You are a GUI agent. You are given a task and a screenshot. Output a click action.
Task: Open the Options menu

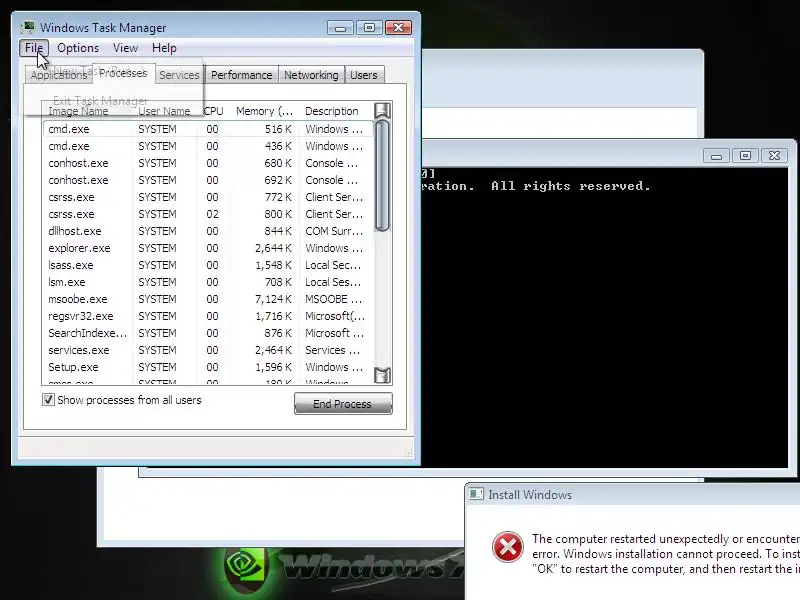click(x=78, y=48)
